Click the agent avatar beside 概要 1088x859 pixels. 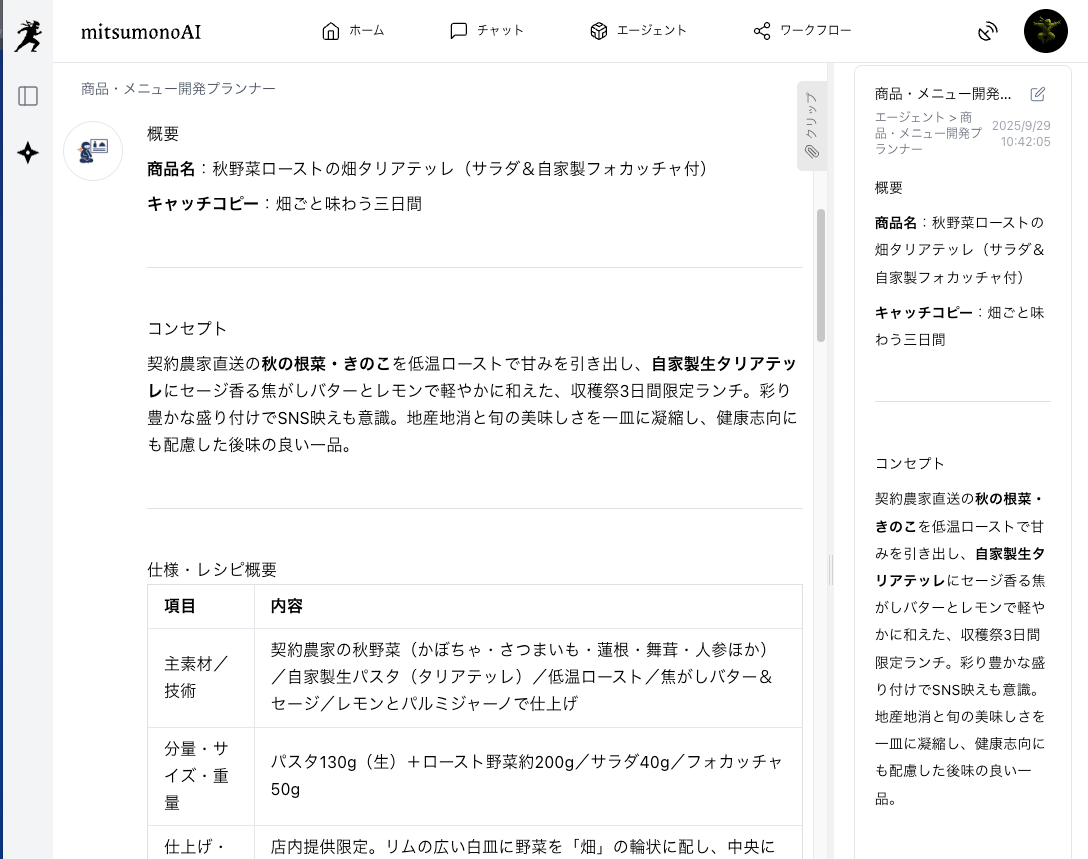[93, 151]
